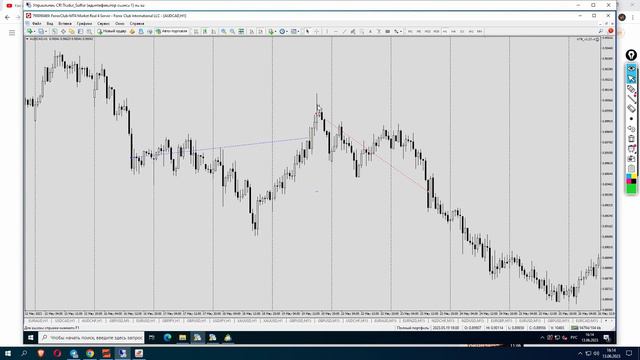This screenshot has height=360, width=640.
Task: Open the Indicators list dropdown
Action: 271,31
